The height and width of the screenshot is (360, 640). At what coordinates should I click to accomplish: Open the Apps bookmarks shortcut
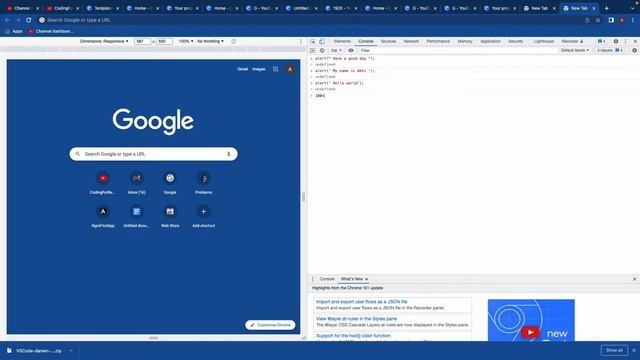coord(13,31)
